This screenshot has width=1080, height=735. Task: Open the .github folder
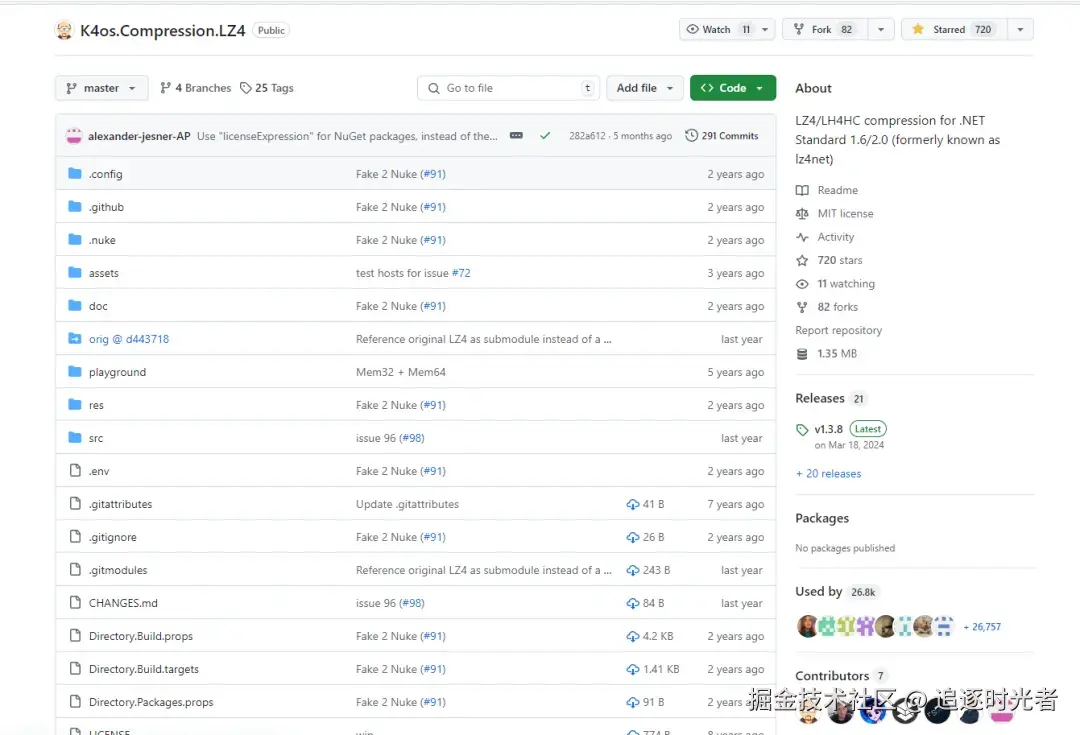(x=106, y=207)
